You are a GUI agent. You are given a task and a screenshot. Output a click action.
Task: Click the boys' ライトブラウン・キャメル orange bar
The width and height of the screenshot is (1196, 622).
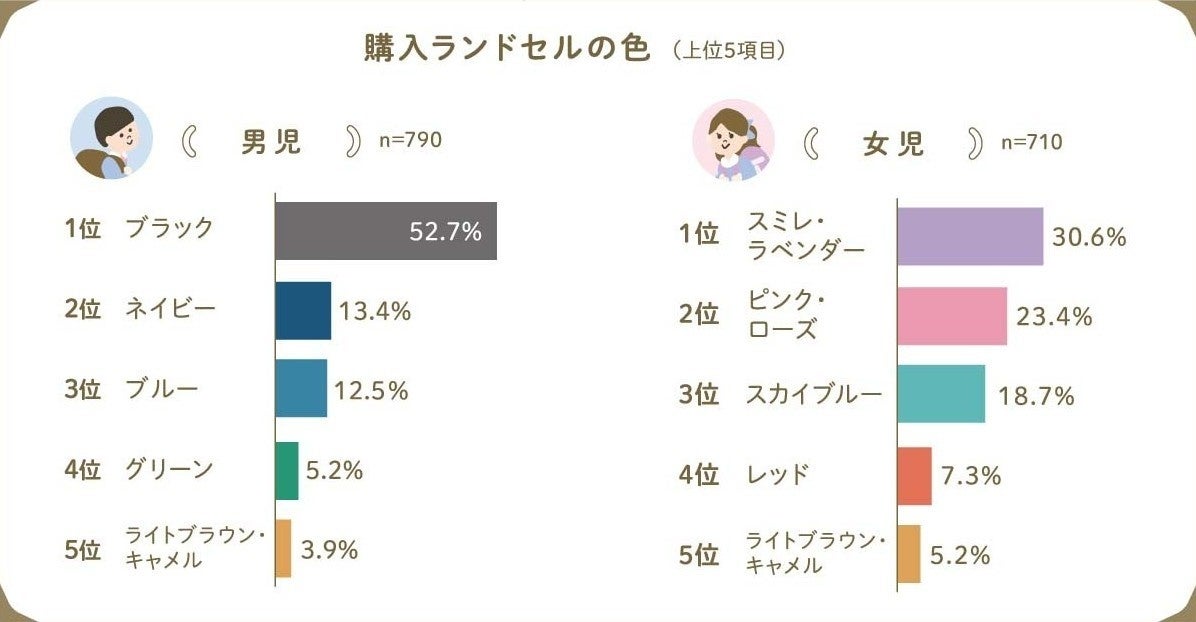pyautogui.click(x=283, y=548)
